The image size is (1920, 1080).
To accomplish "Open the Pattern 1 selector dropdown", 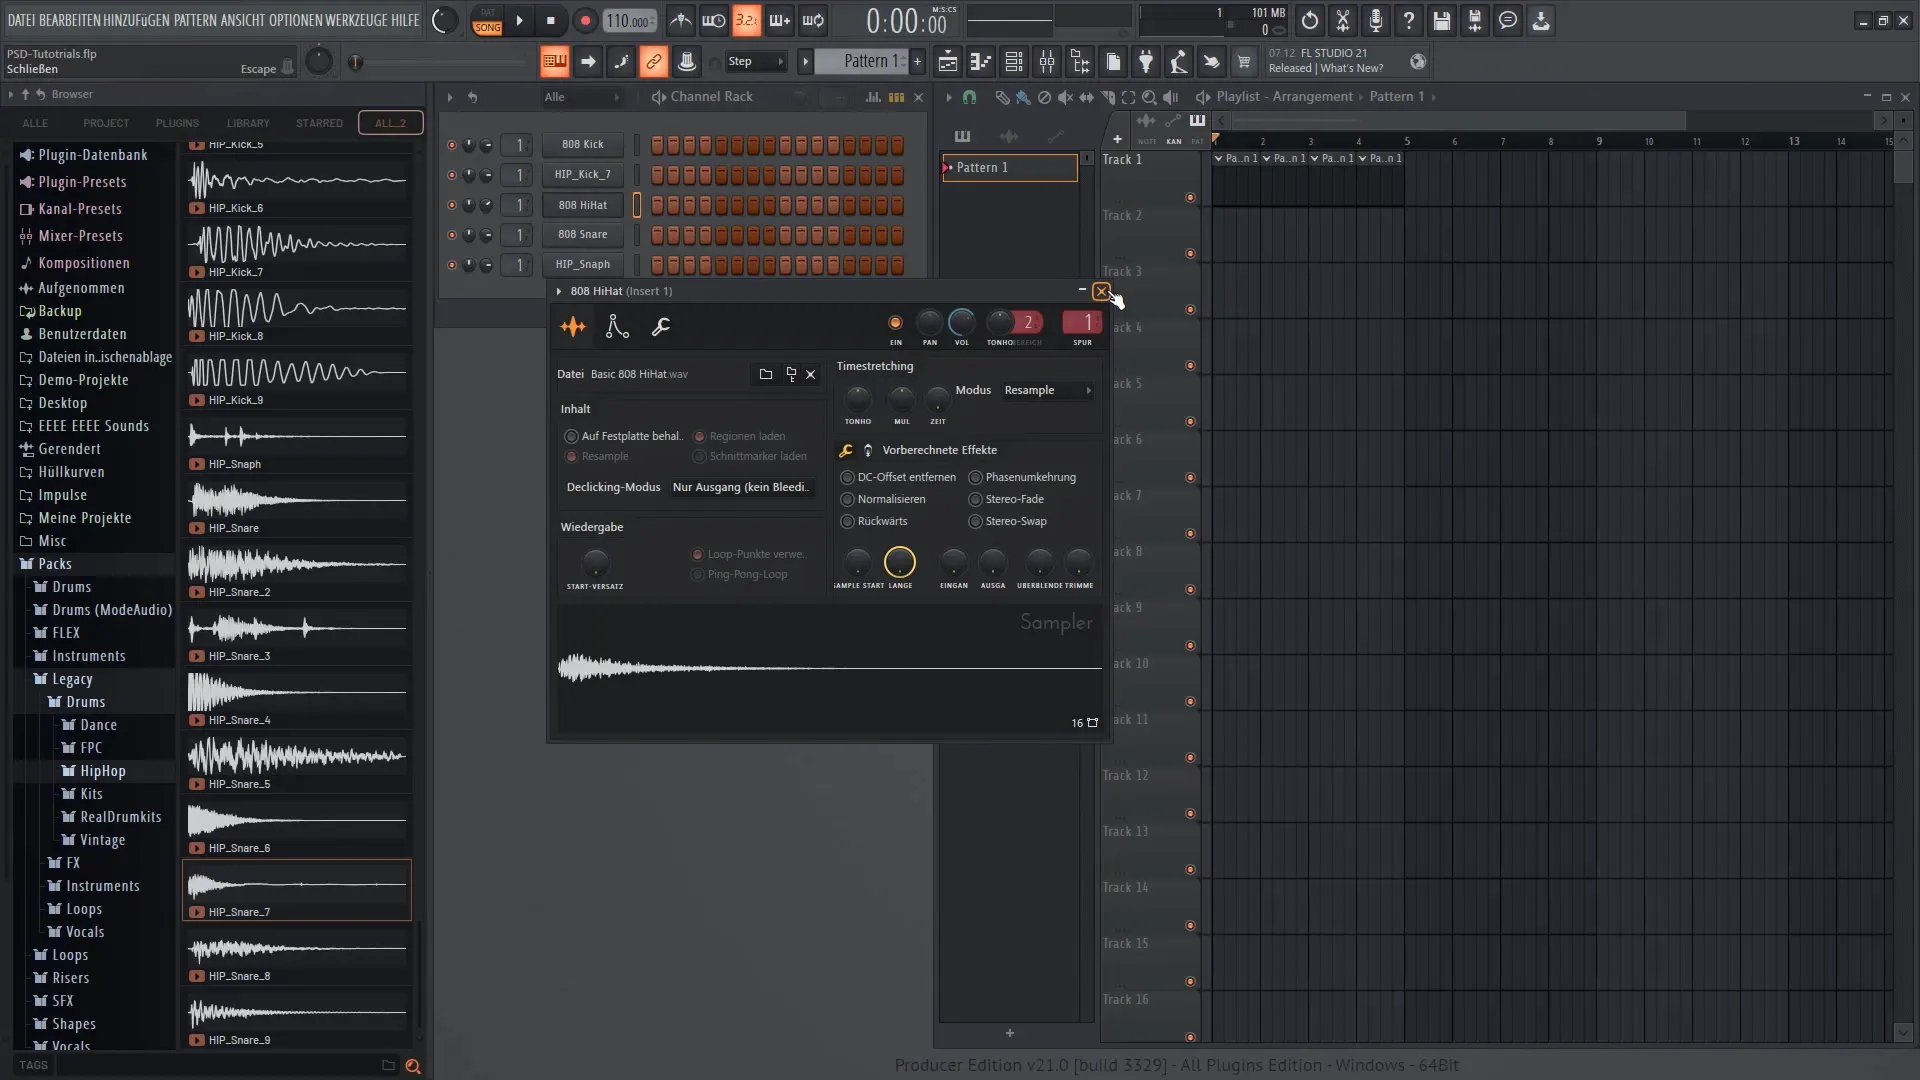I will pyautogui.click(x=861, y=62).
